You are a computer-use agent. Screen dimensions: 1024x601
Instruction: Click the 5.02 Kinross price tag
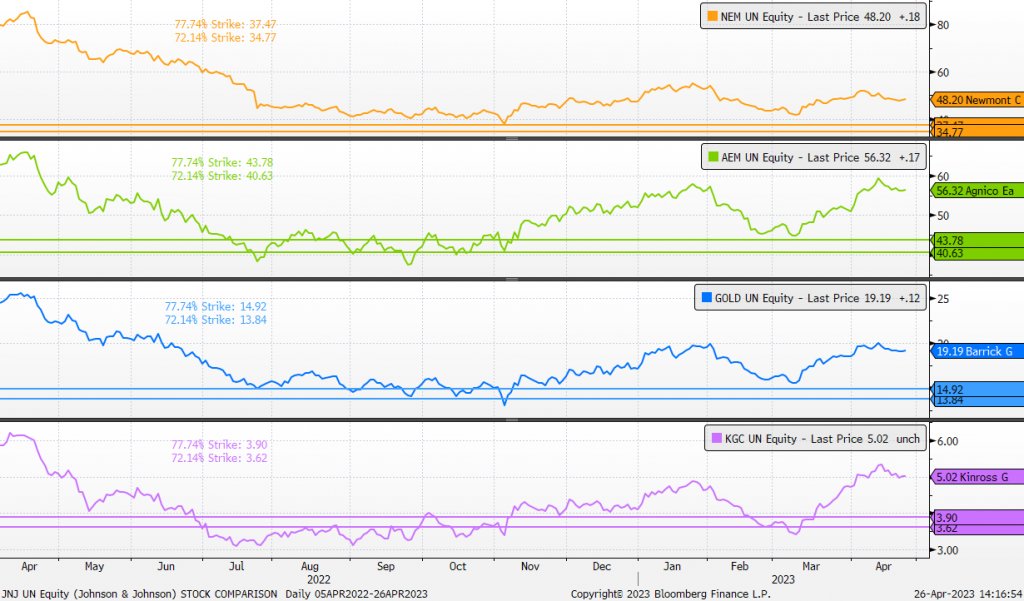(977, 477)
